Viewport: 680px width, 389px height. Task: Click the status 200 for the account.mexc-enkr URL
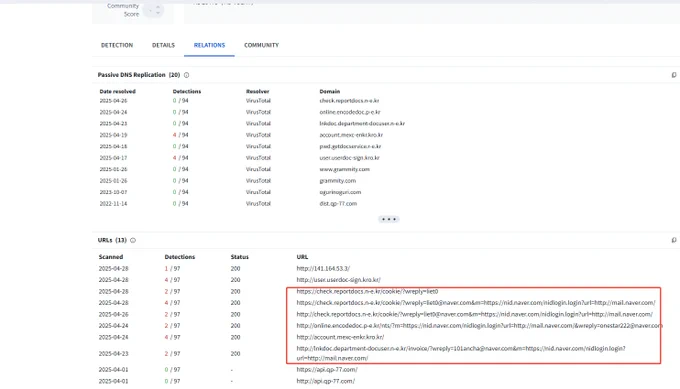tap(235, 337)
